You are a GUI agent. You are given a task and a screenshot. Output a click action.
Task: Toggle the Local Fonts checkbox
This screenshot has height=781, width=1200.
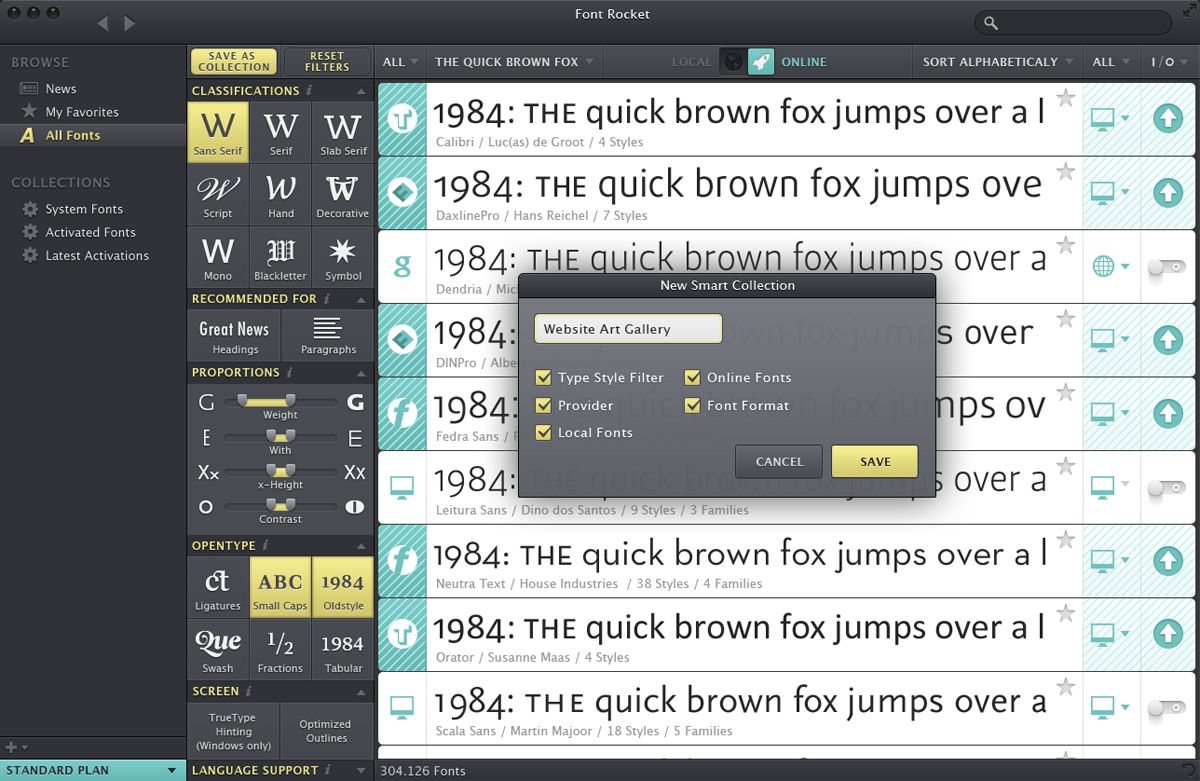pyautogui.click(x=544, y=433)
